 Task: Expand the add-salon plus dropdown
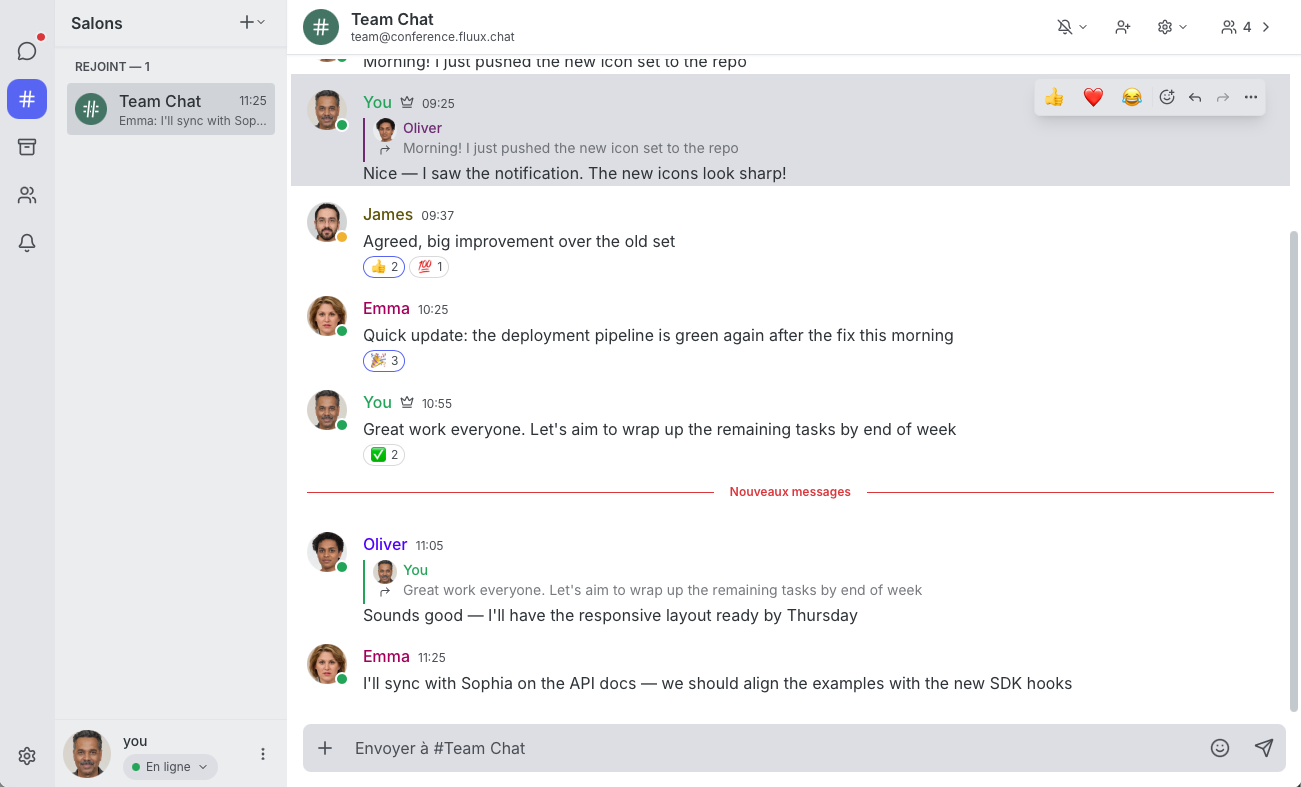point(250,23)
